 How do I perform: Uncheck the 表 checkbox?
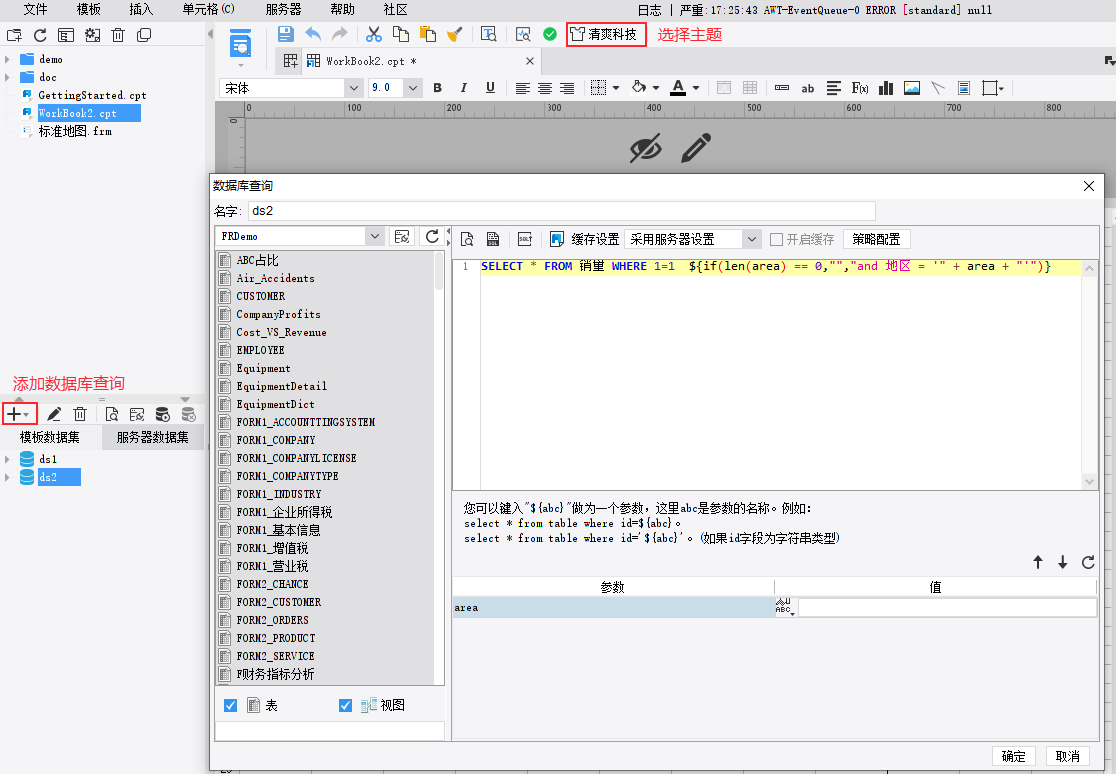point(231,705)
